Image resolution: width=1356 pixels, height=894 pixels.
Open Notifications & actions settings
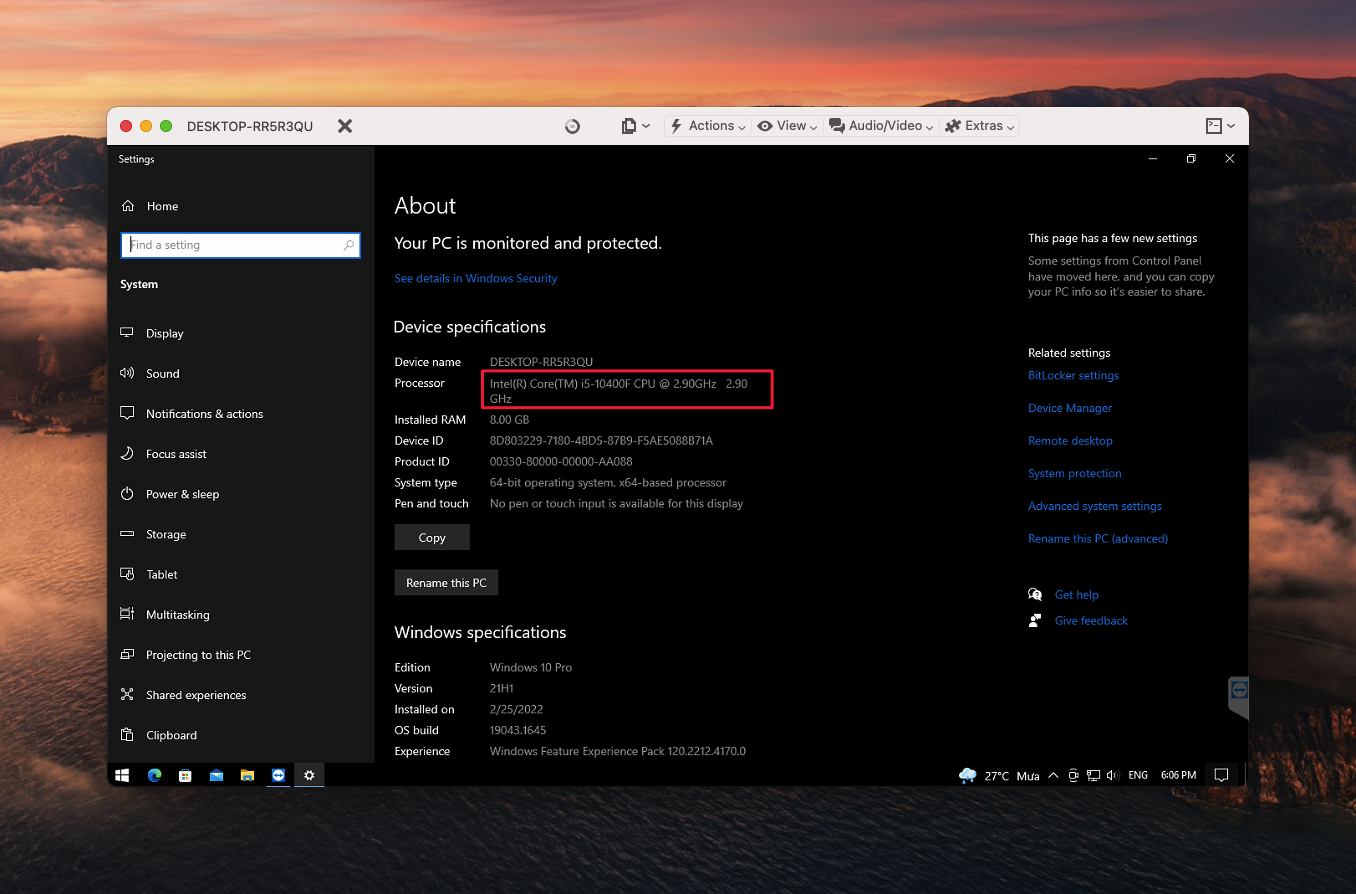click(x=204, y=414)
